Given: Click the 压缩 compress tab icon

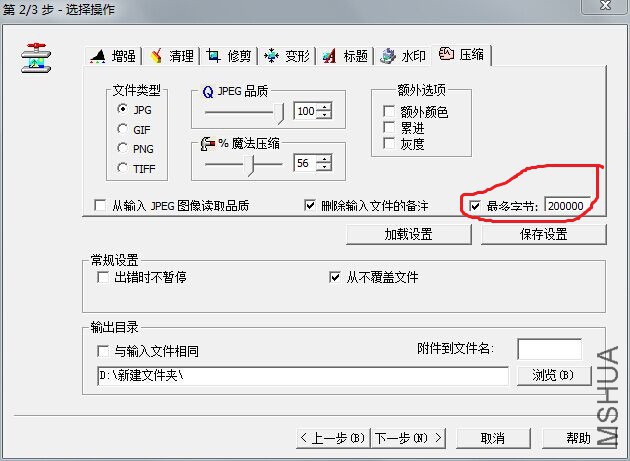Looking at the screenshot, I should [x=446, y=53].
